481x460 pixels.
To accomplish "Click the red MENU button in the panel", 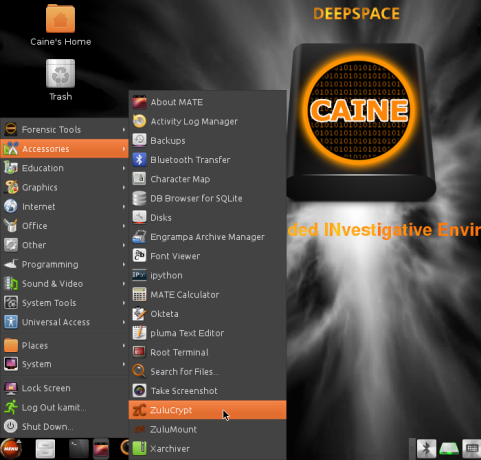I will tap(11, 448).
